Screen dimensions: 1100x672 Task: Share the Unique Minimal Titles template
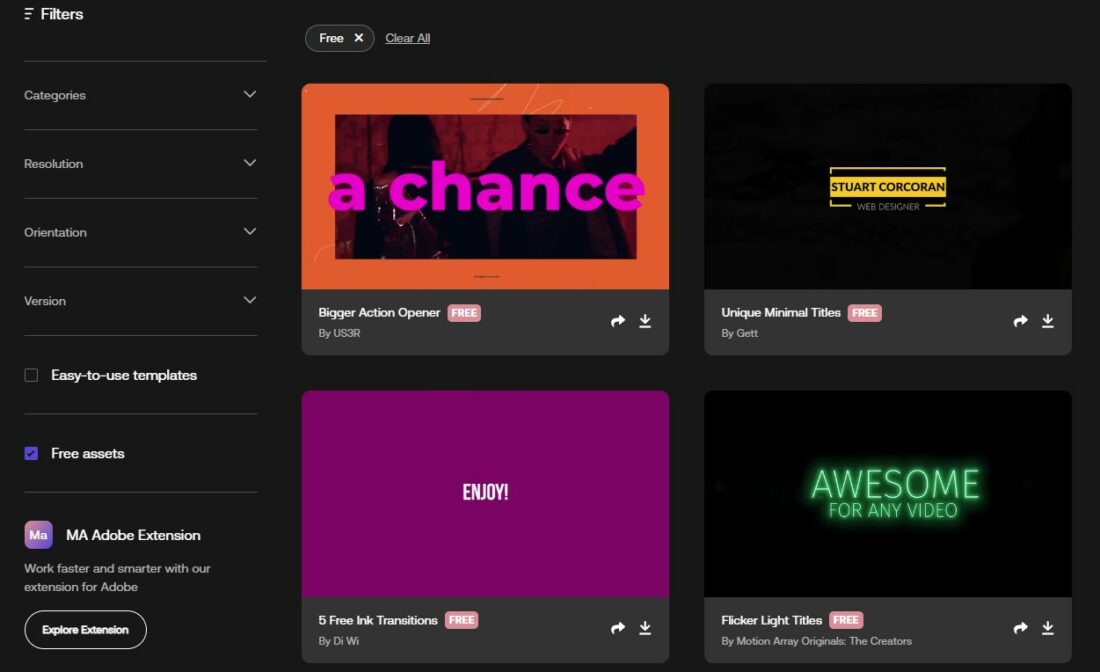pyautogui.click(x=1021, y=321)
